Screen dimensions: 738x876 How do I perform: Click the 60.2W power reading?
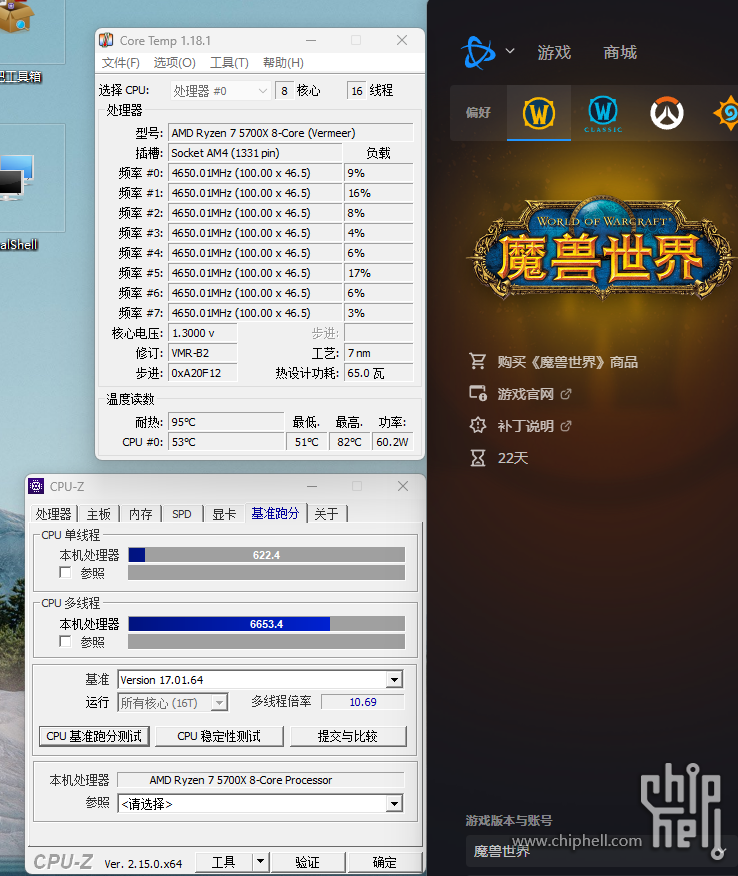pyautogui.click(x=392, y=442)
